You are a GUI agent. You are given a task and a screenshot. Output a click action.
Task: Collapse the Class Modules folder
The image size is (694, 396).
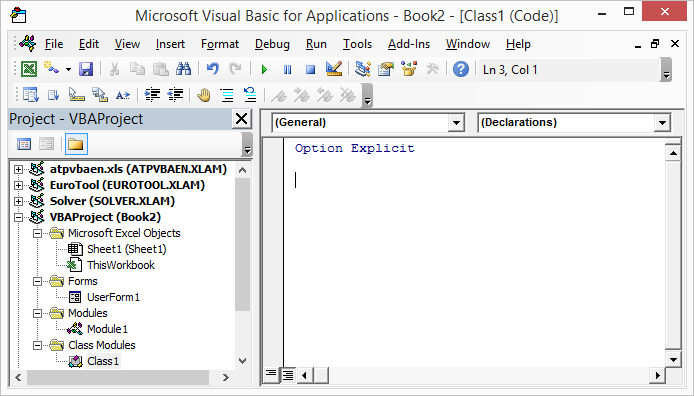pyautogui.click(x=38, y=345)
